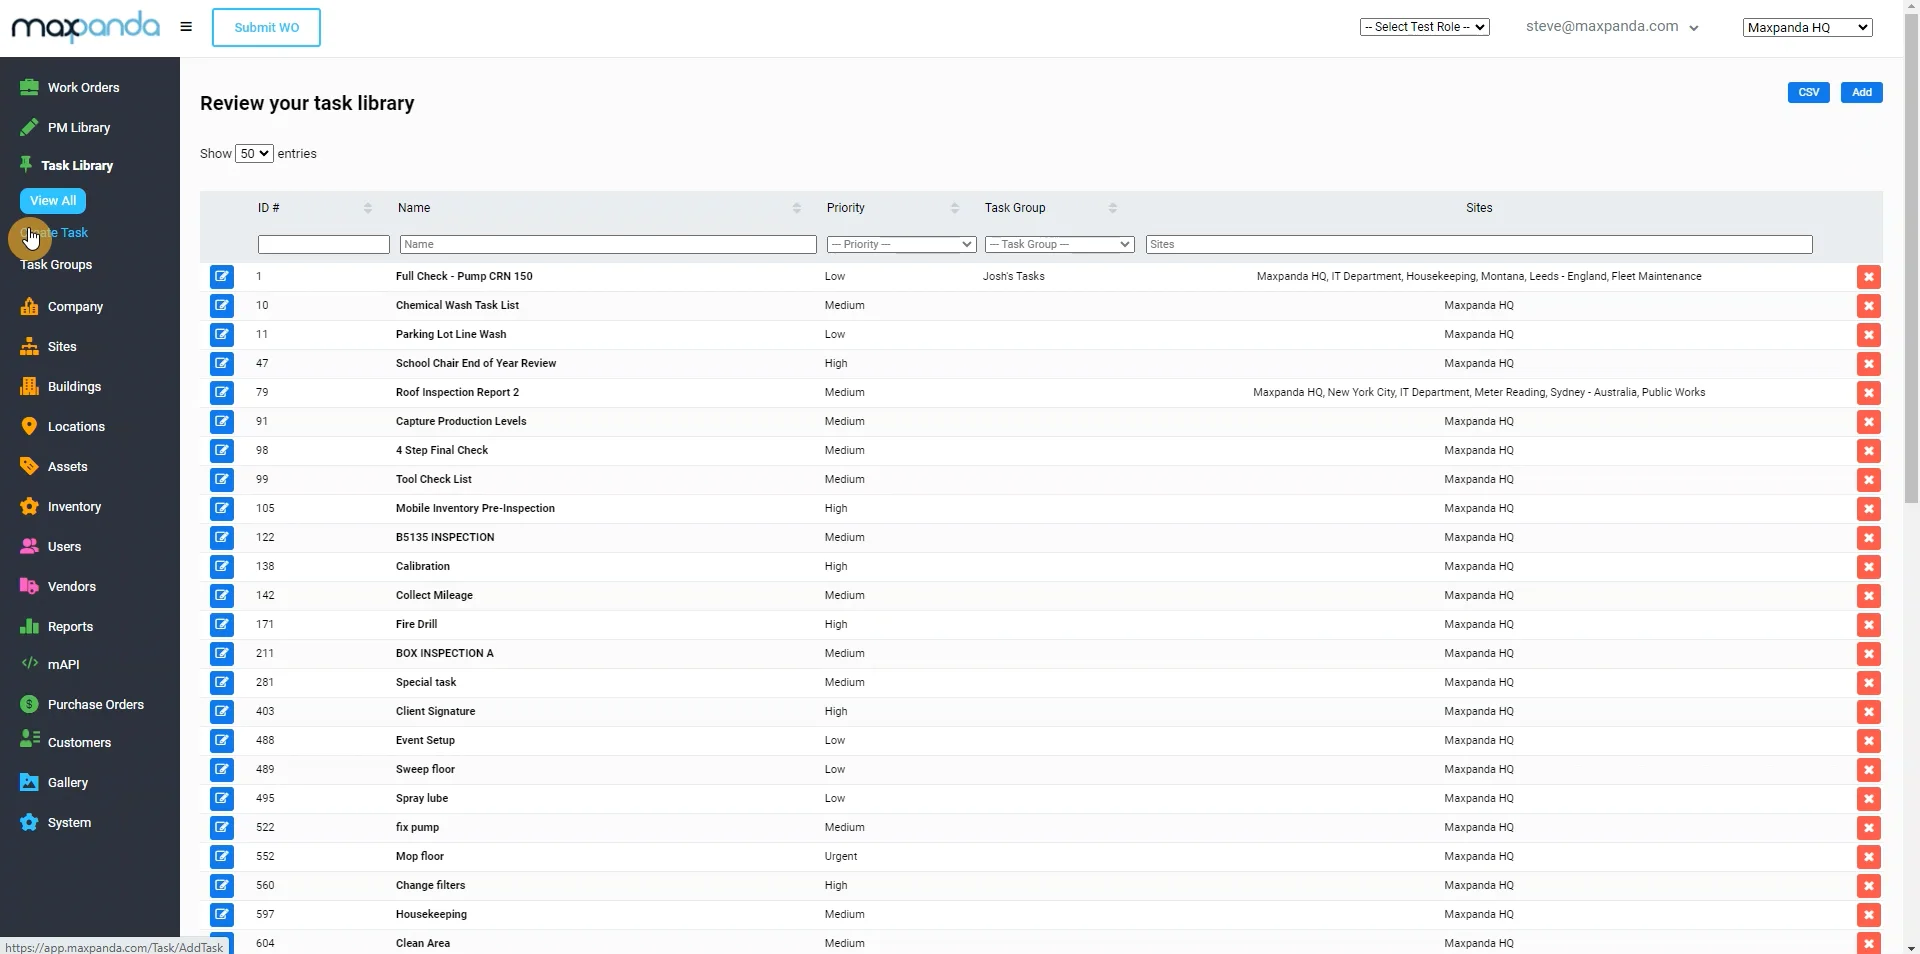Export the task library as CSV
Screen dimensions: 1920x954
click(1808, 92)
